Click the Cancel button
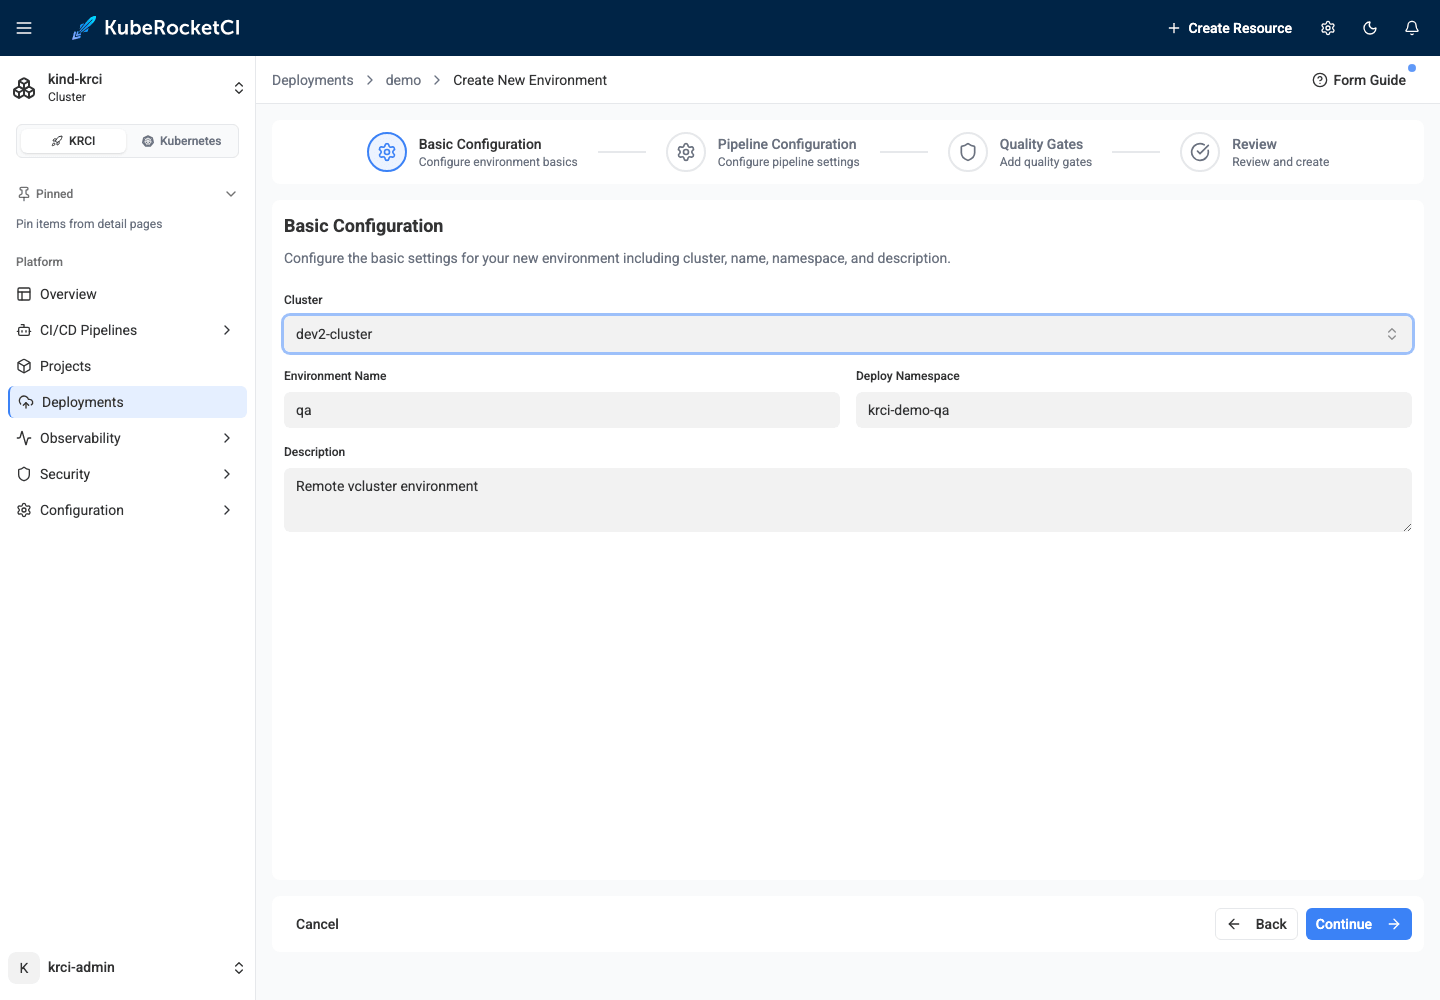 (x=317, y=924)
